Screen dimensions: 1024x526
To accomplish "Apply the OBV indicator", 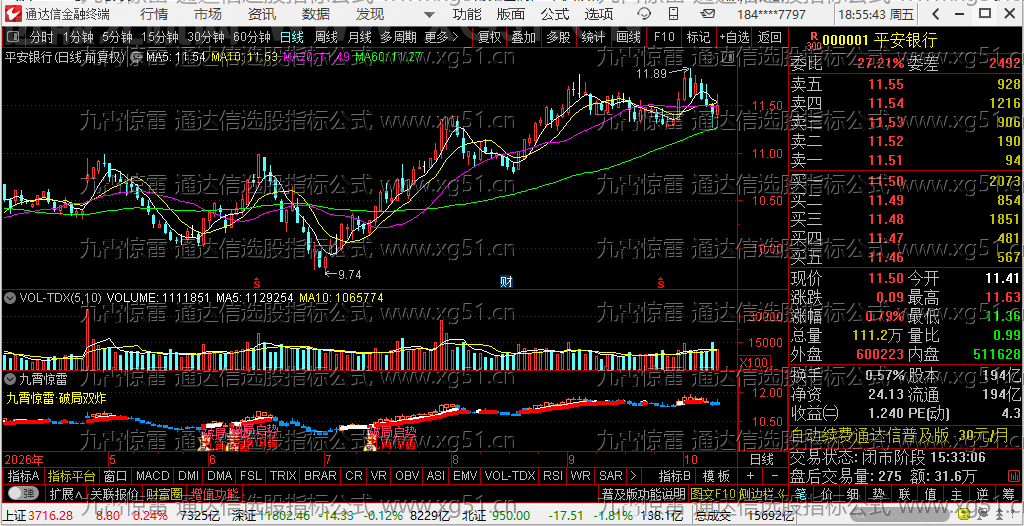I will [x=408, y=476].
